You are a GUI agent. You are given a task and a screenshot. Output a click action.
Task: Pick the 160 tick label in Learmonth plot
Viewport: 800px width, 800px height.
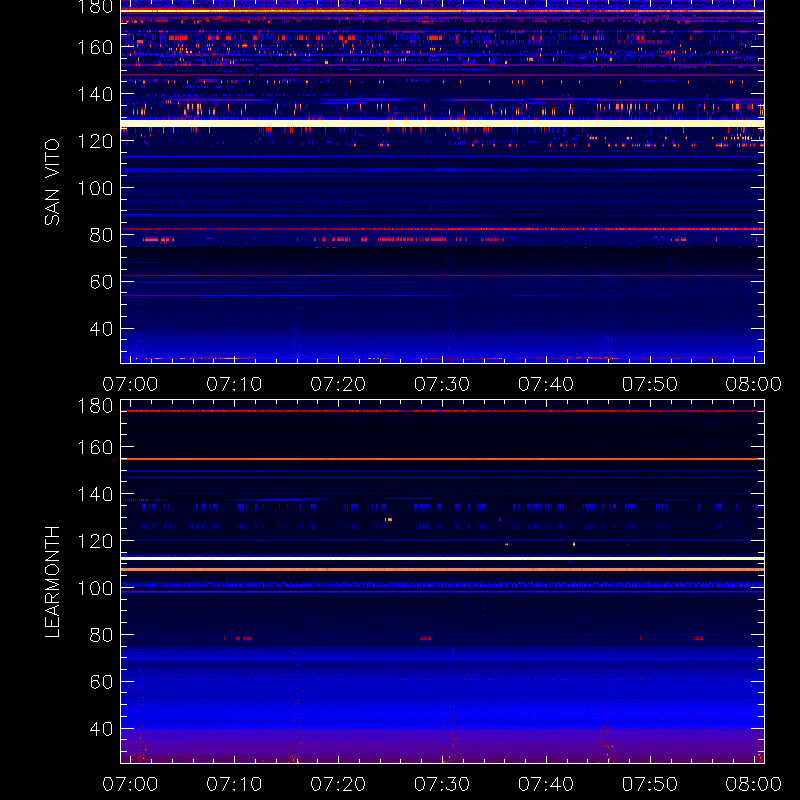[x=95, y=447]
